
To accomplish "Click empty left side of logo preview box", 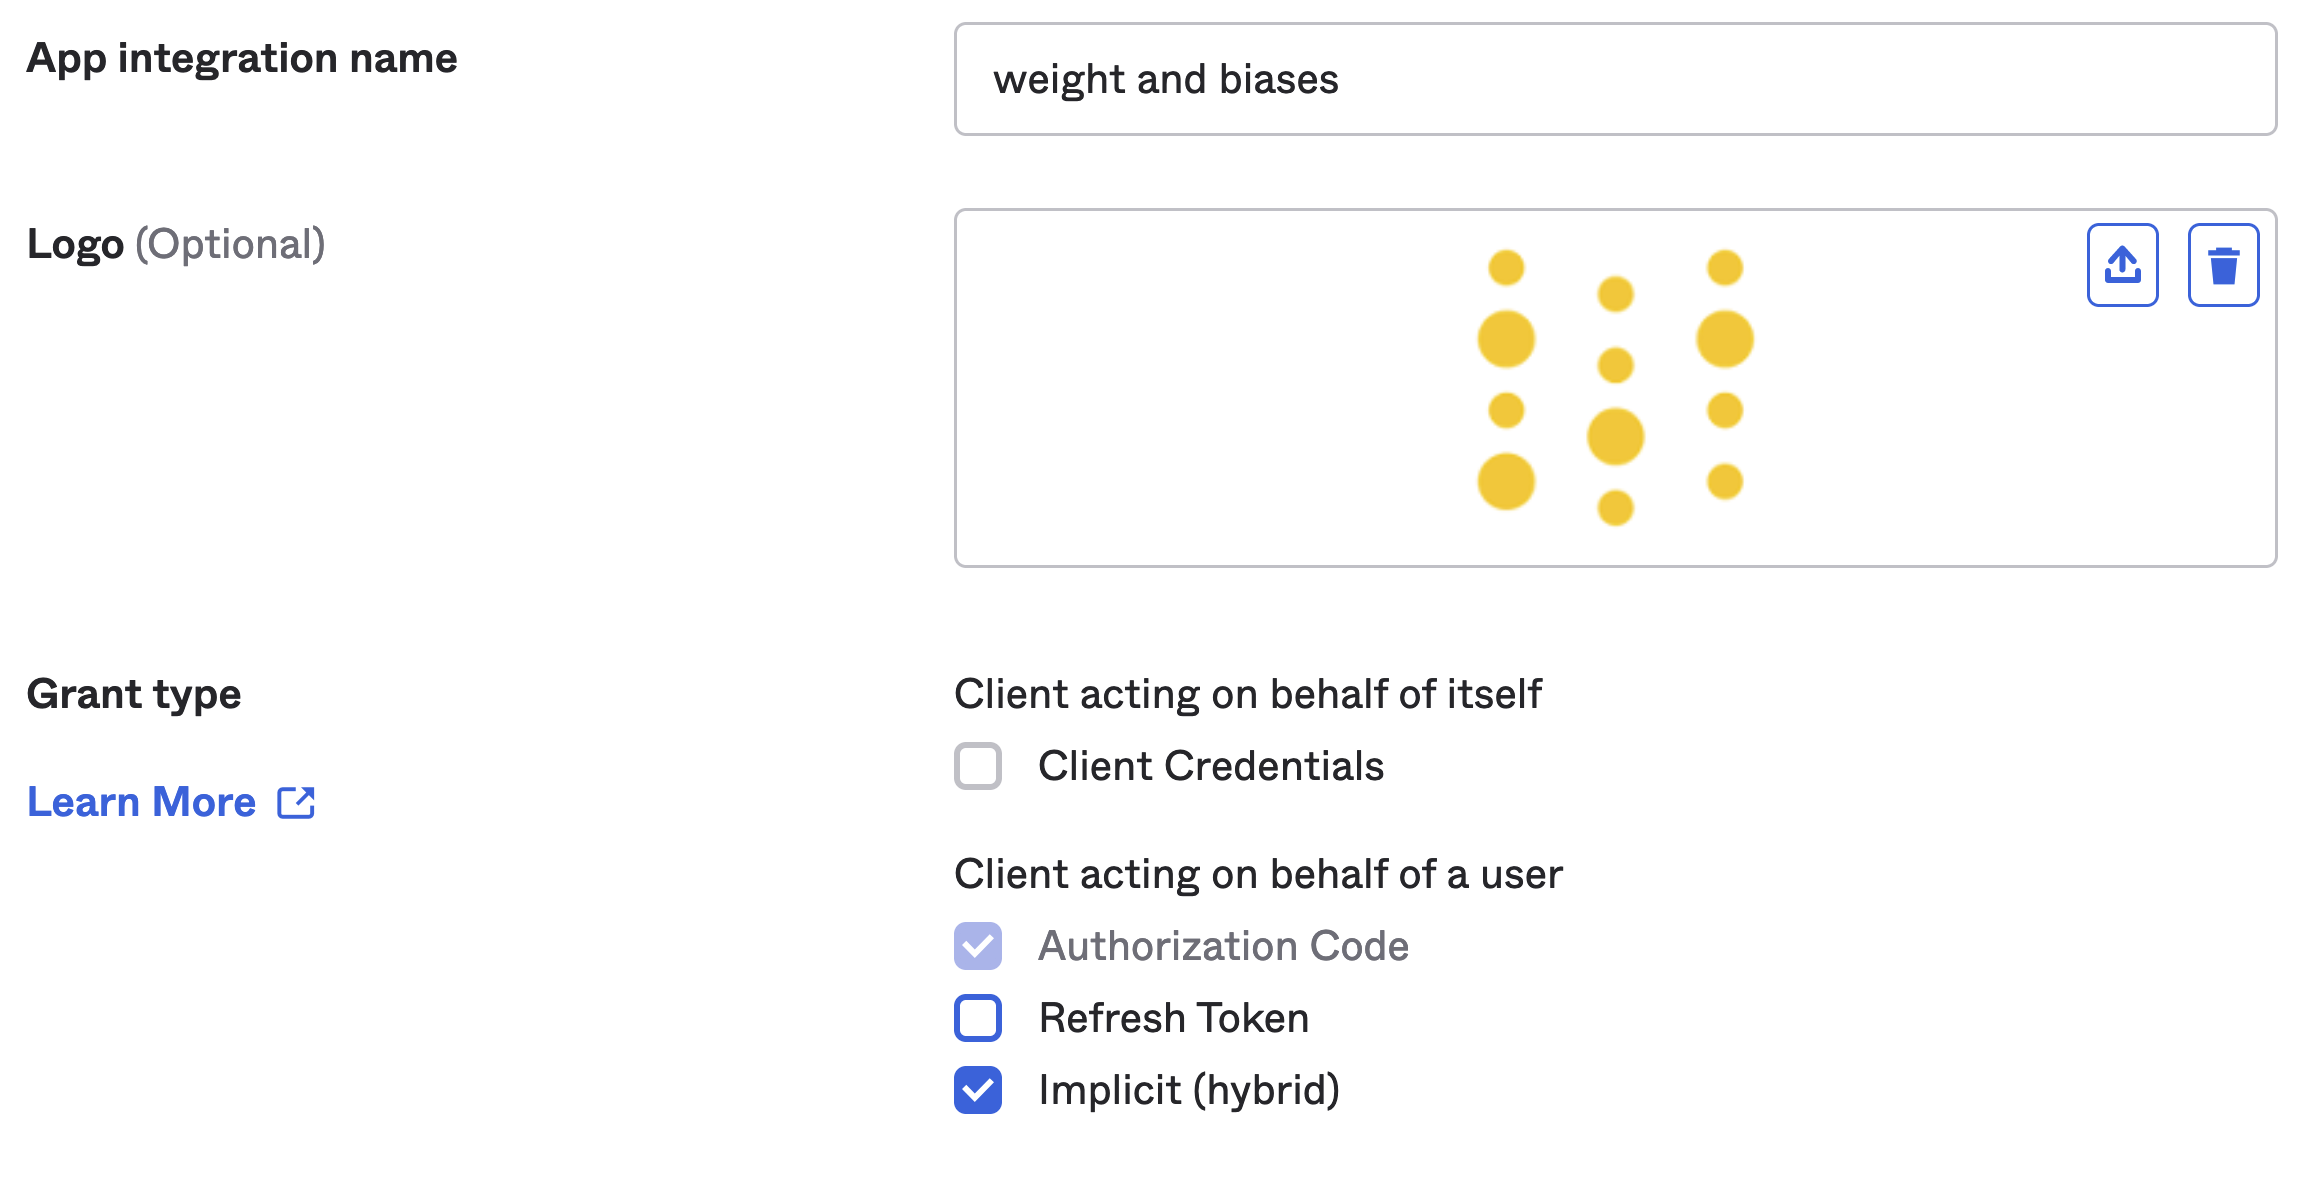I will (x=1150, y=388).
